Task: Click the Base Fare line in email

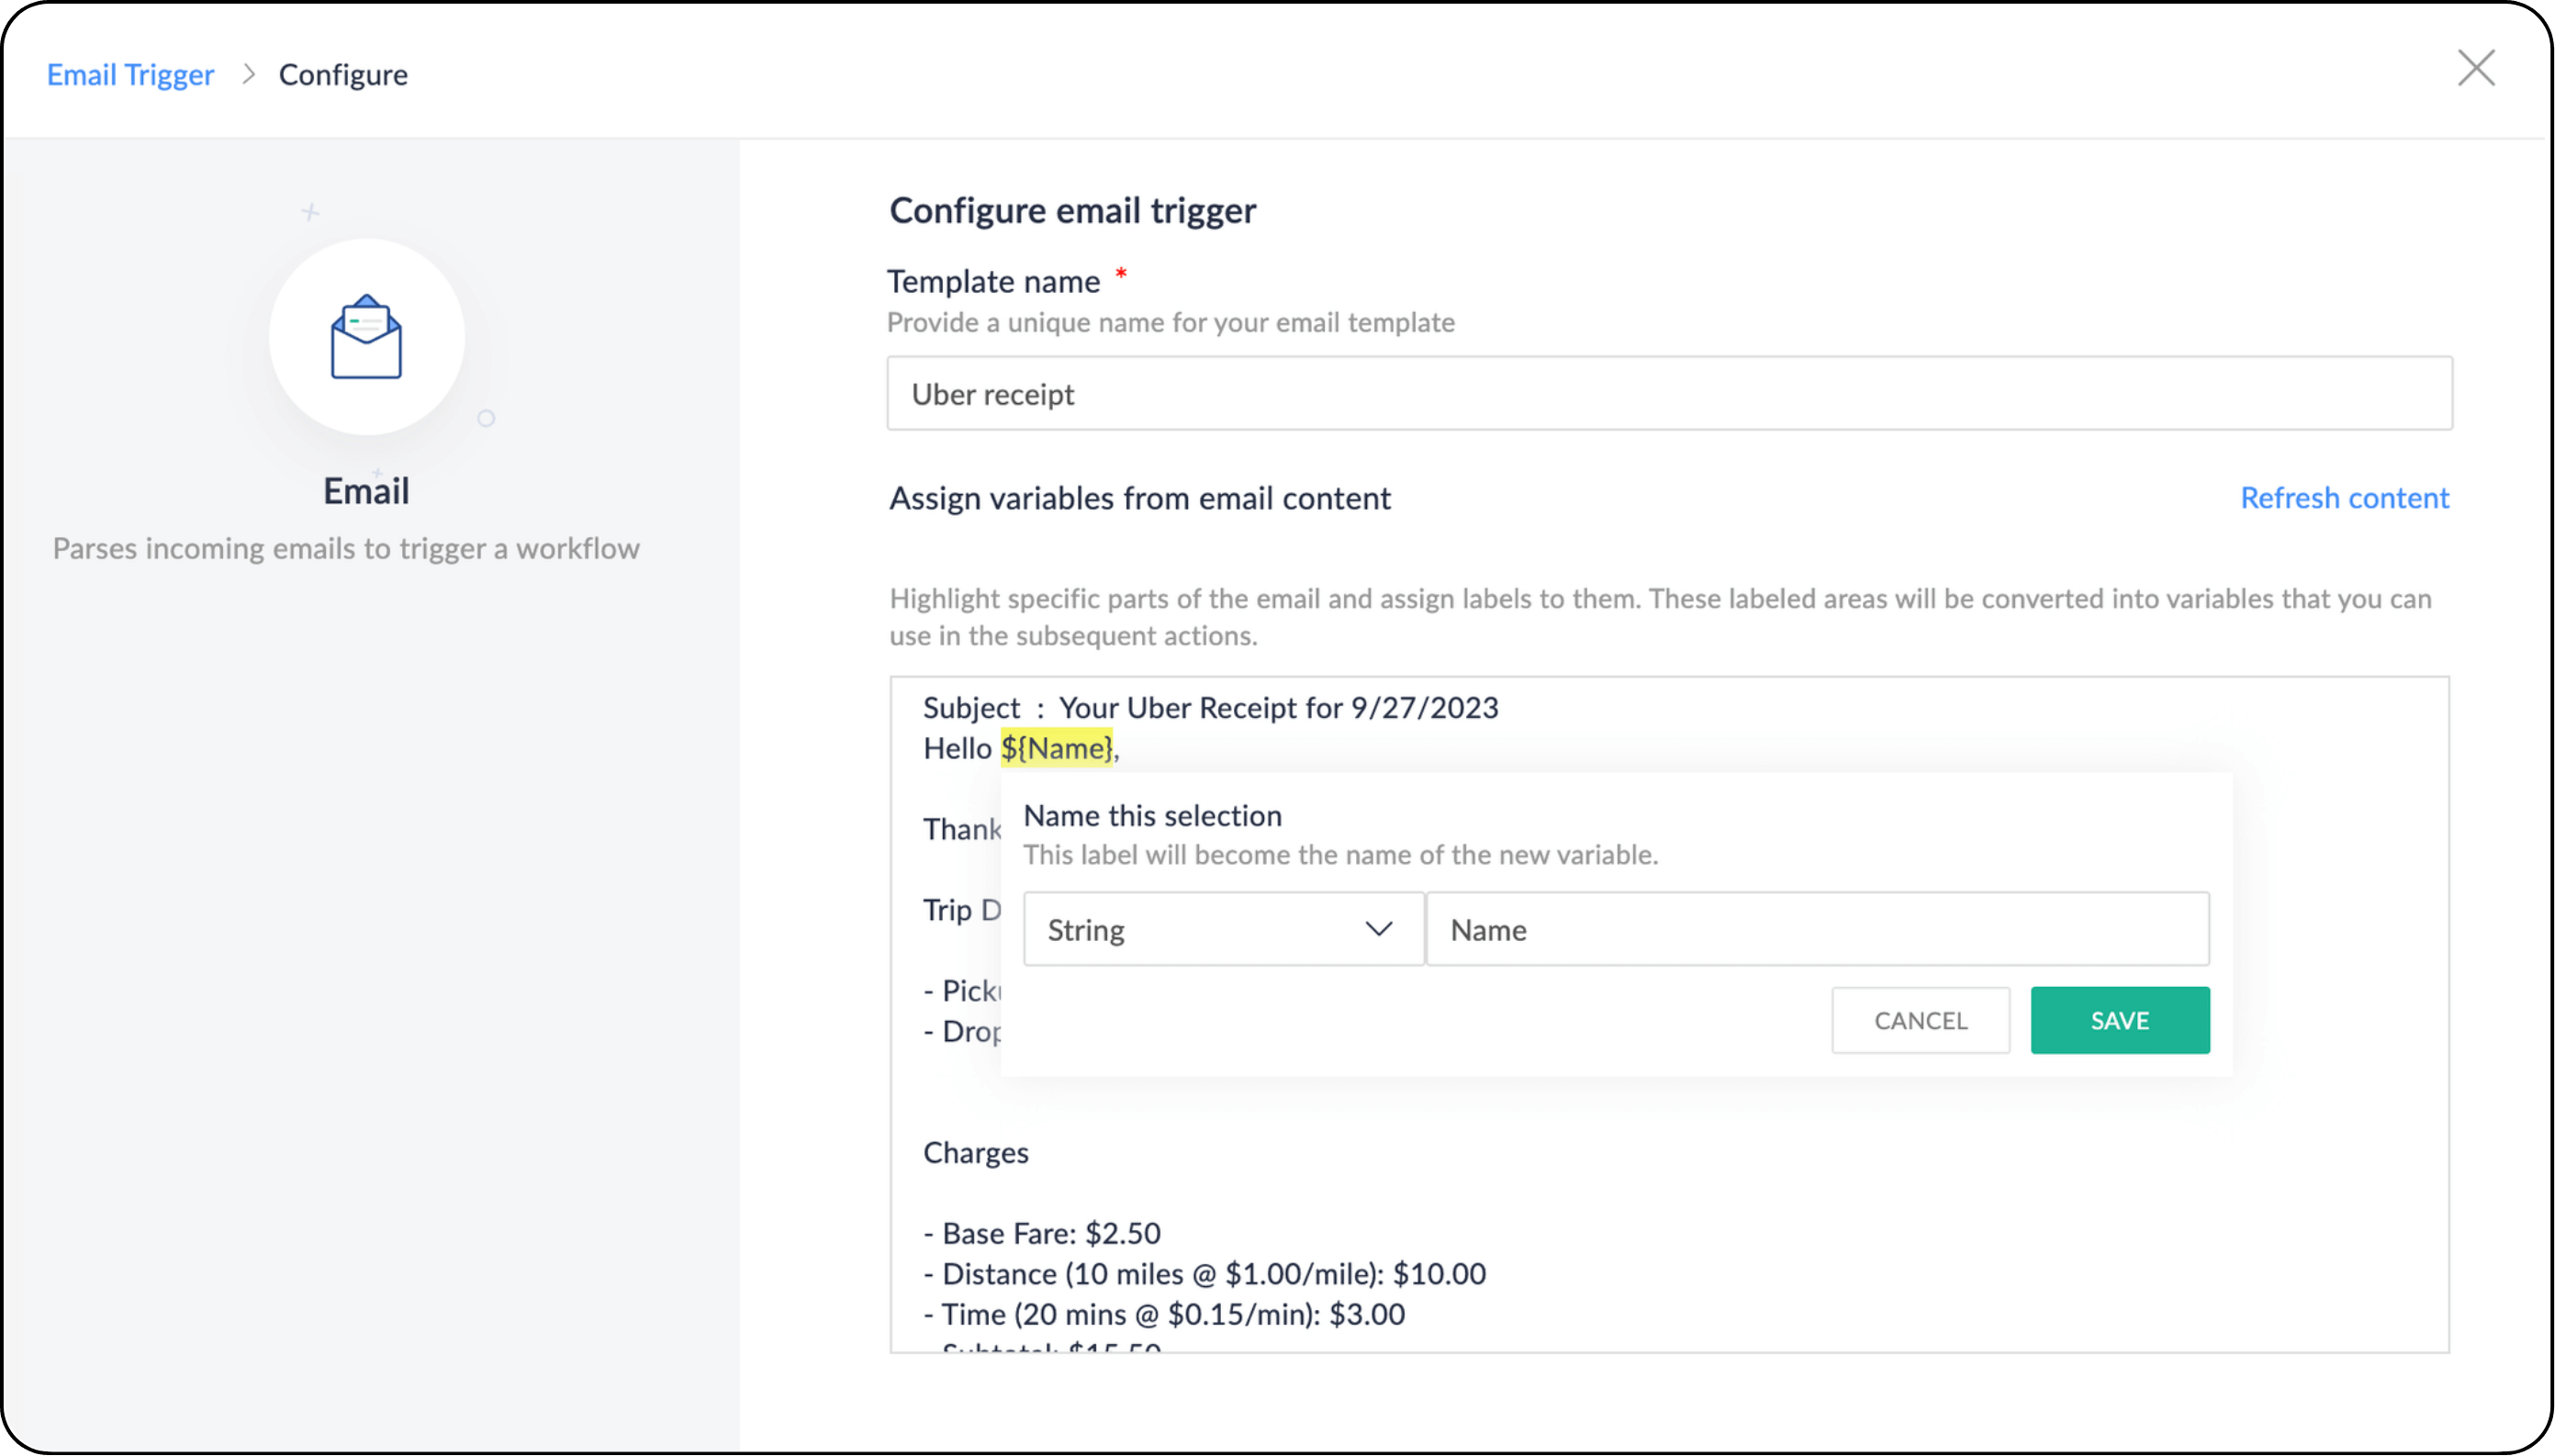Action: (x=1042, y=1232)
